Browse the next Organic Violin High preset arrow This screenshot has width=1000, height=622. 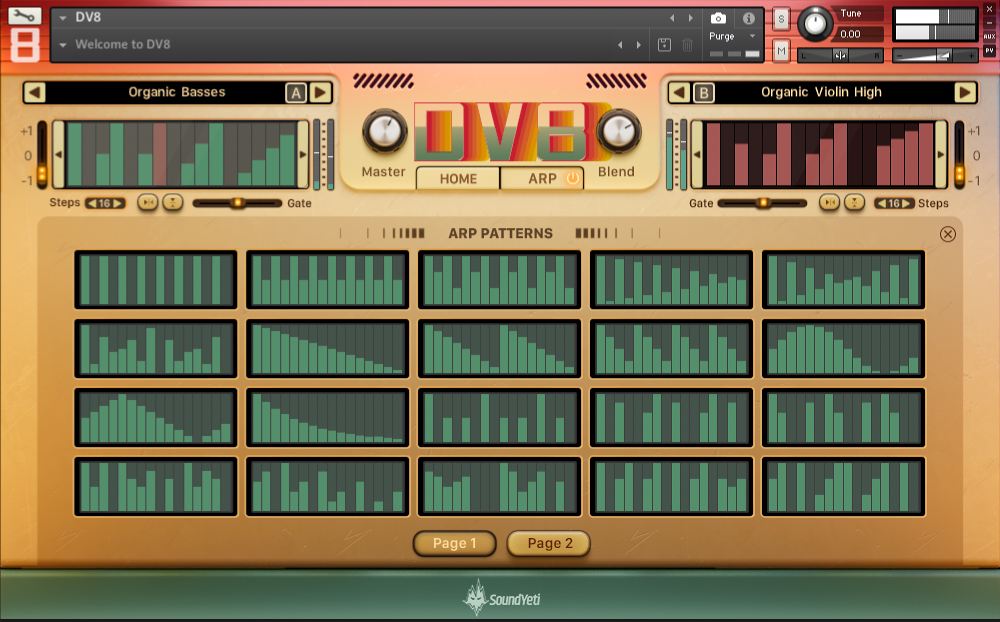point(965,91)
